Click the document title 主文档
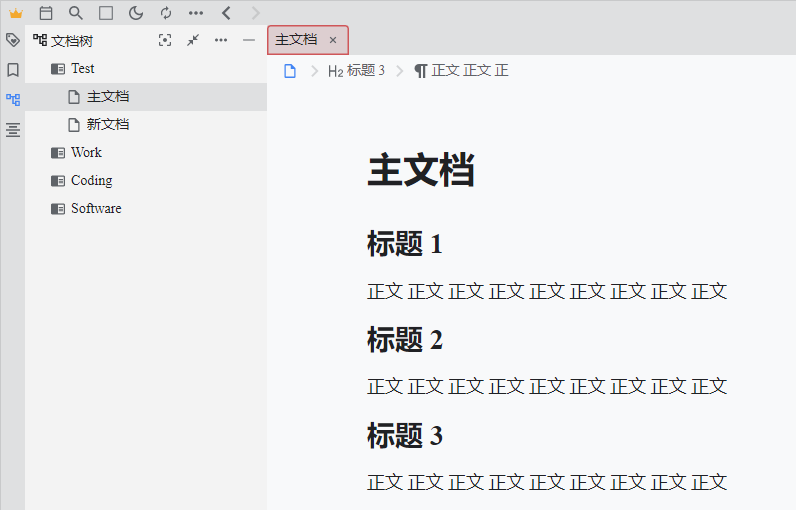 click(x=421, y=170)
